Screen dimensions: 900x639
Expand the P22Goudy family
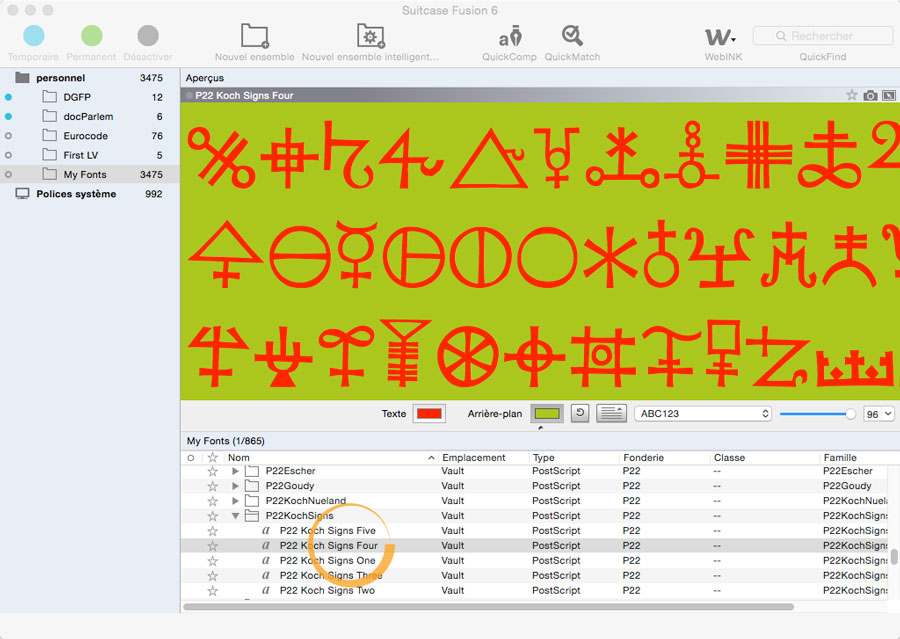tap(235, 486)
